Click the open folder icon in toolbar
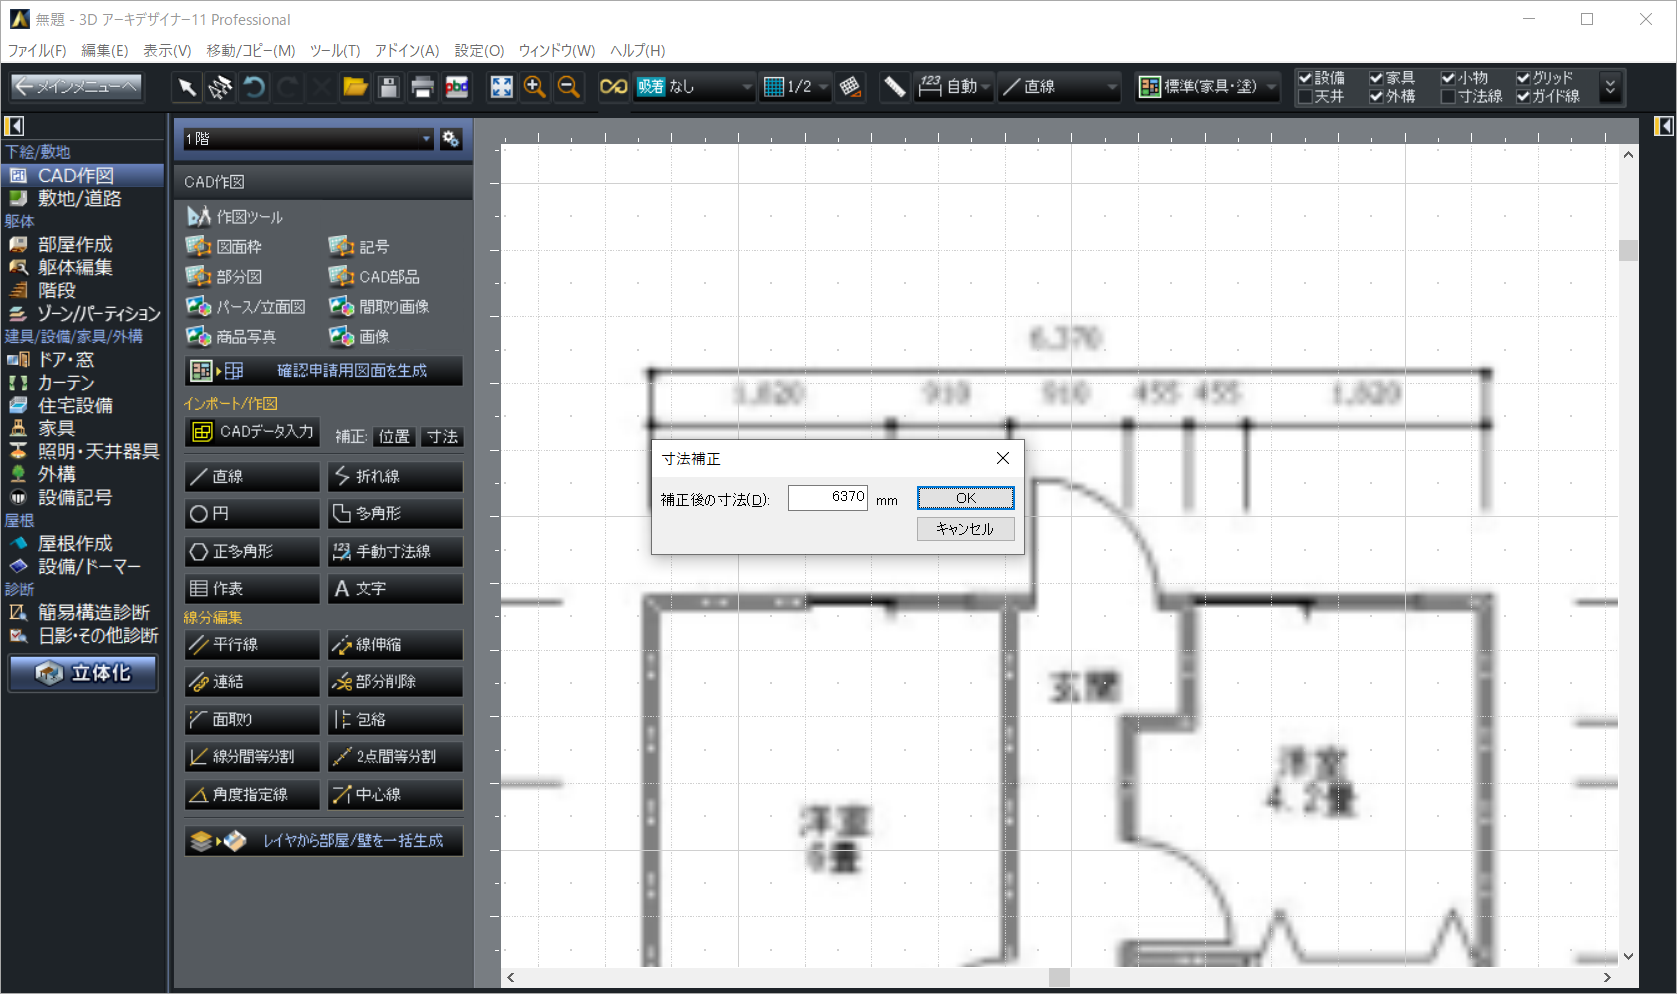Image resolution: width=1677 pixels, height=994 pixels. (x=355, y=88)
